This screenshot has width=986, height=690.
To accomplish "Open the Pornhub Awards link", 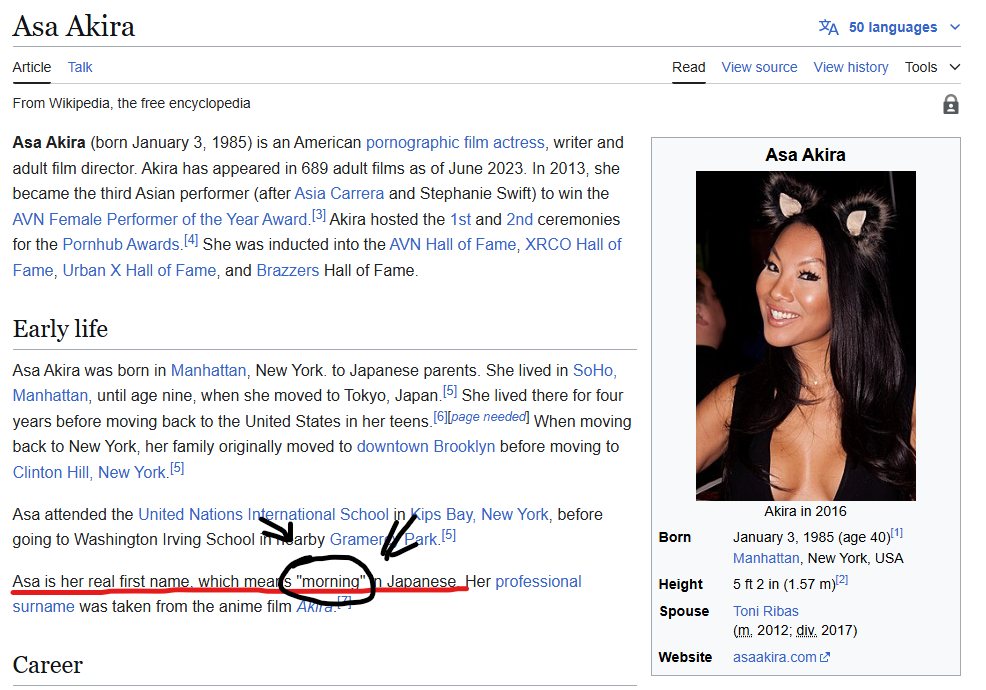I will pos(121,245).
